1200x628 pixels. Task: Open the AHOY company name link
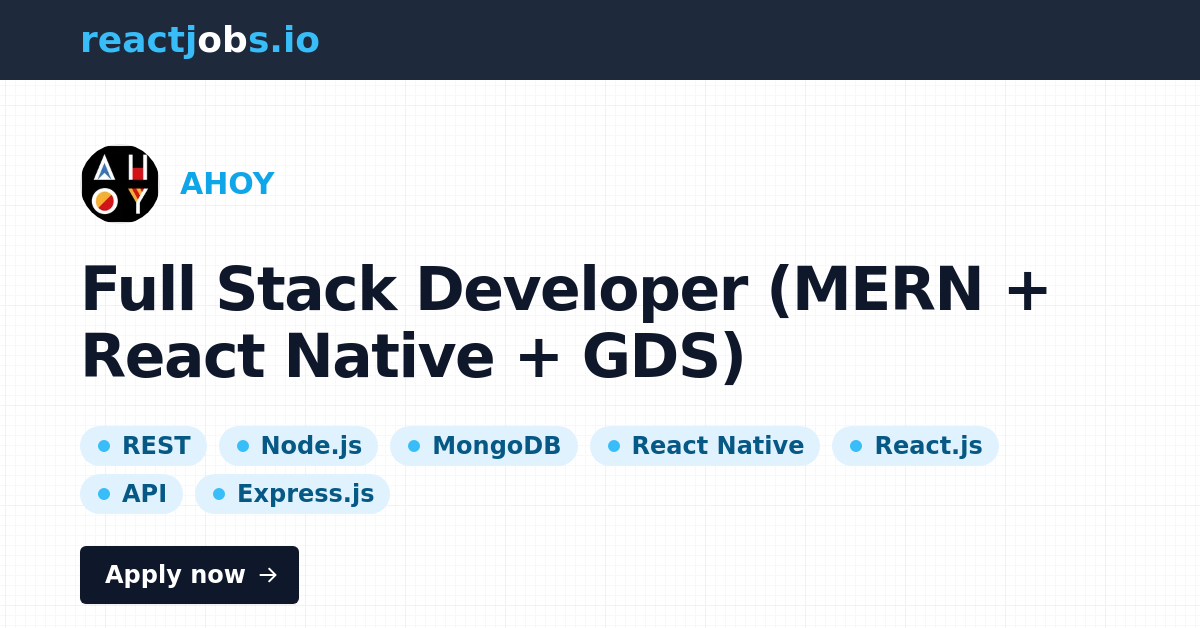[227, 184]
